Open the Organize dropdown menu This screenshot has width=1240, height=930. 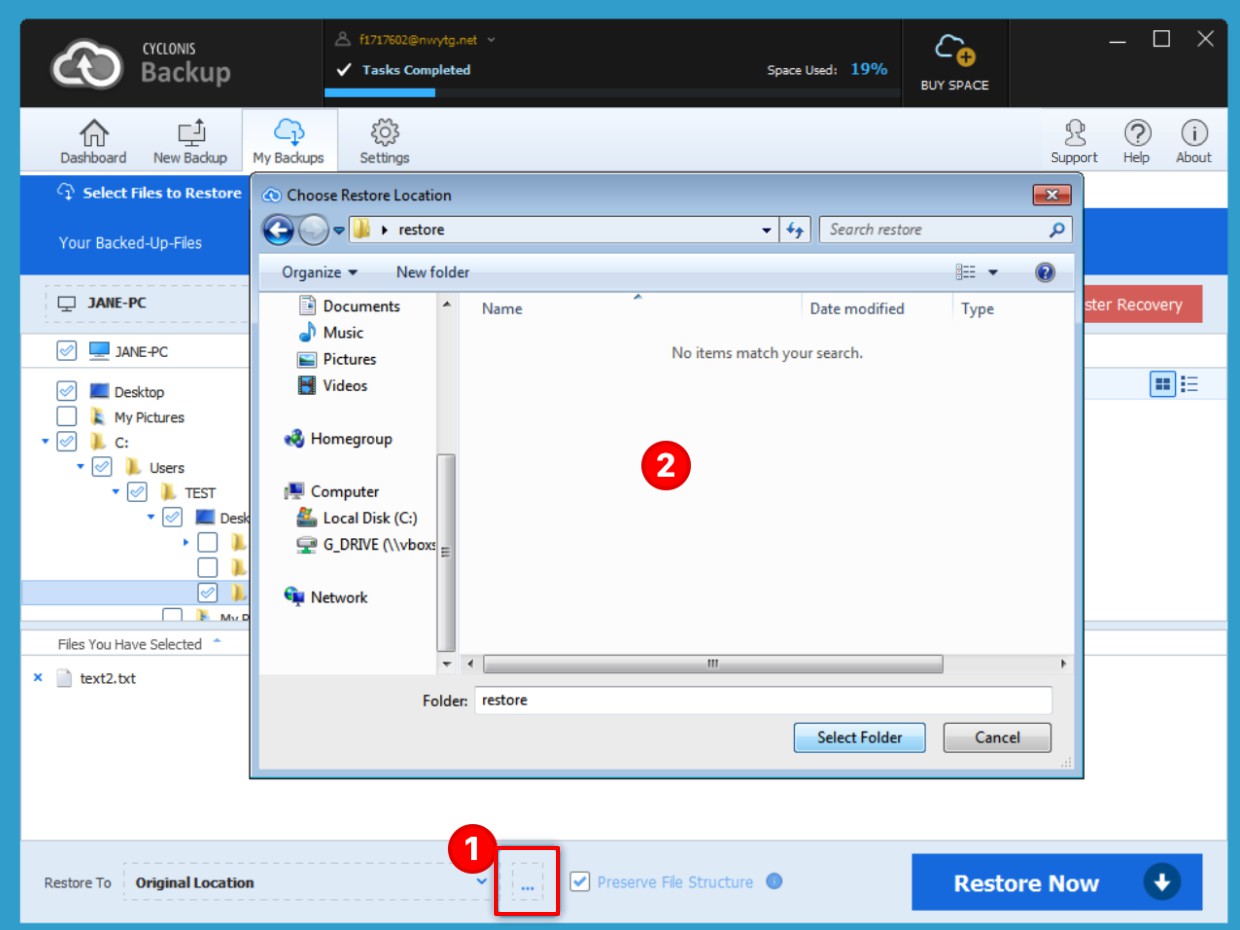tap(319, 272)
